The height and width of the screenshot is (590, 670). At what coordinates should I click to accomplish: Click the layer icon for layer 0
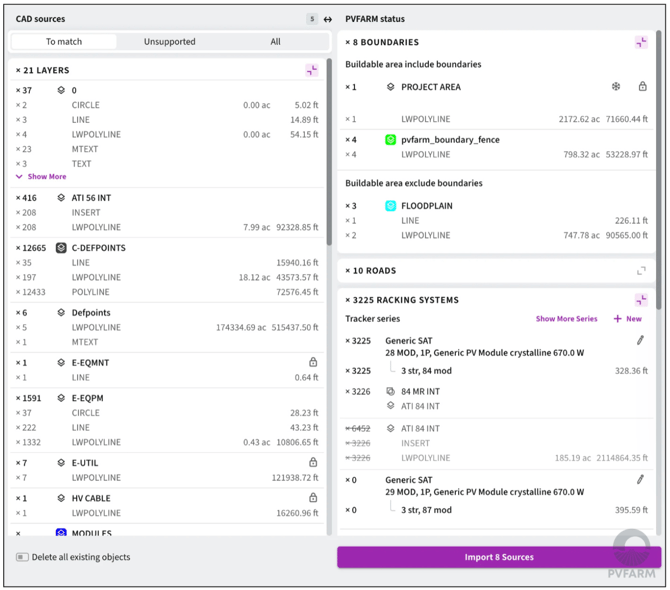coord(61,90)
